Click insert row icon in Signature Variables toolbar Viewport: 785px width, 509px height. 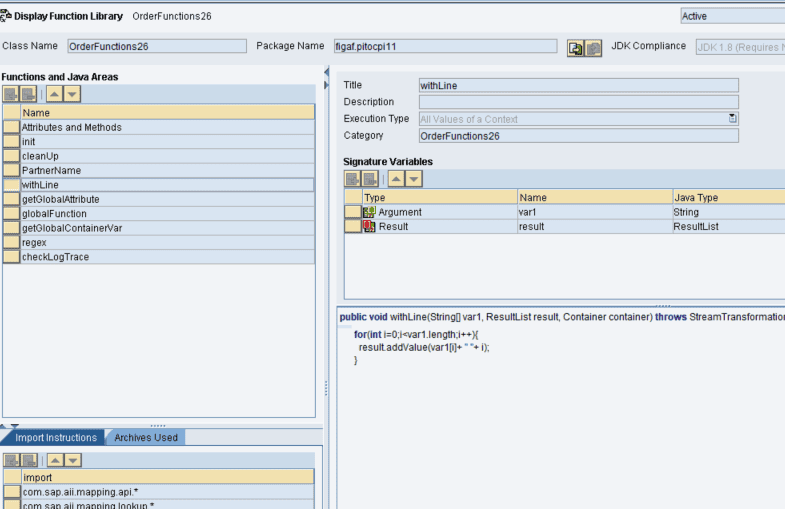[x=352, y=179]
